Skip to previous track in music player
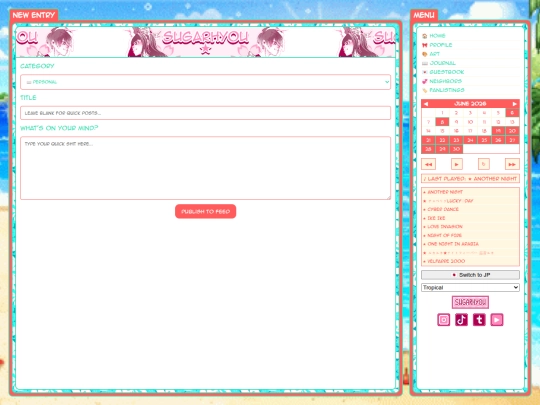540x405 pixels. tap(428, 164)
